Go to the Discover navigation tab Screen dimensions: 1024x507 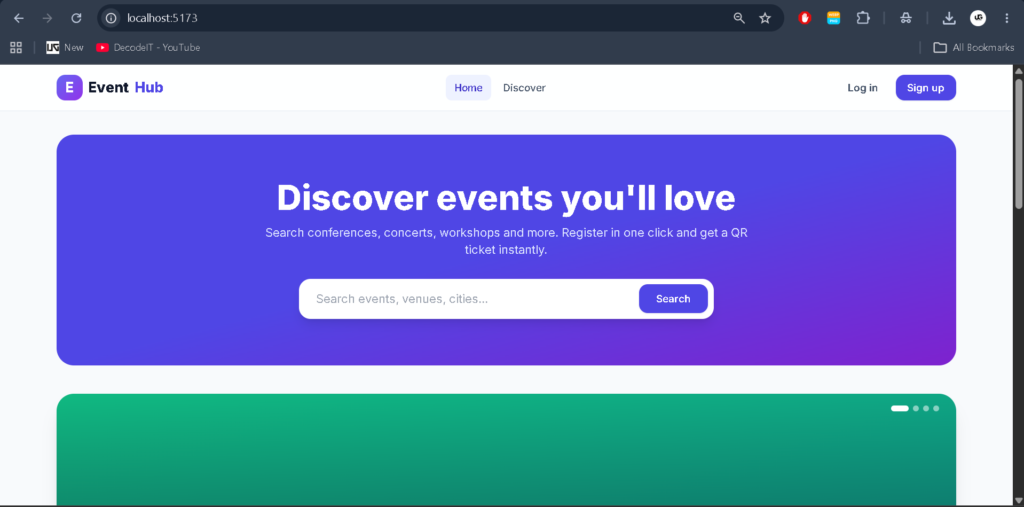pyautogui.click(x=524, y=88)
